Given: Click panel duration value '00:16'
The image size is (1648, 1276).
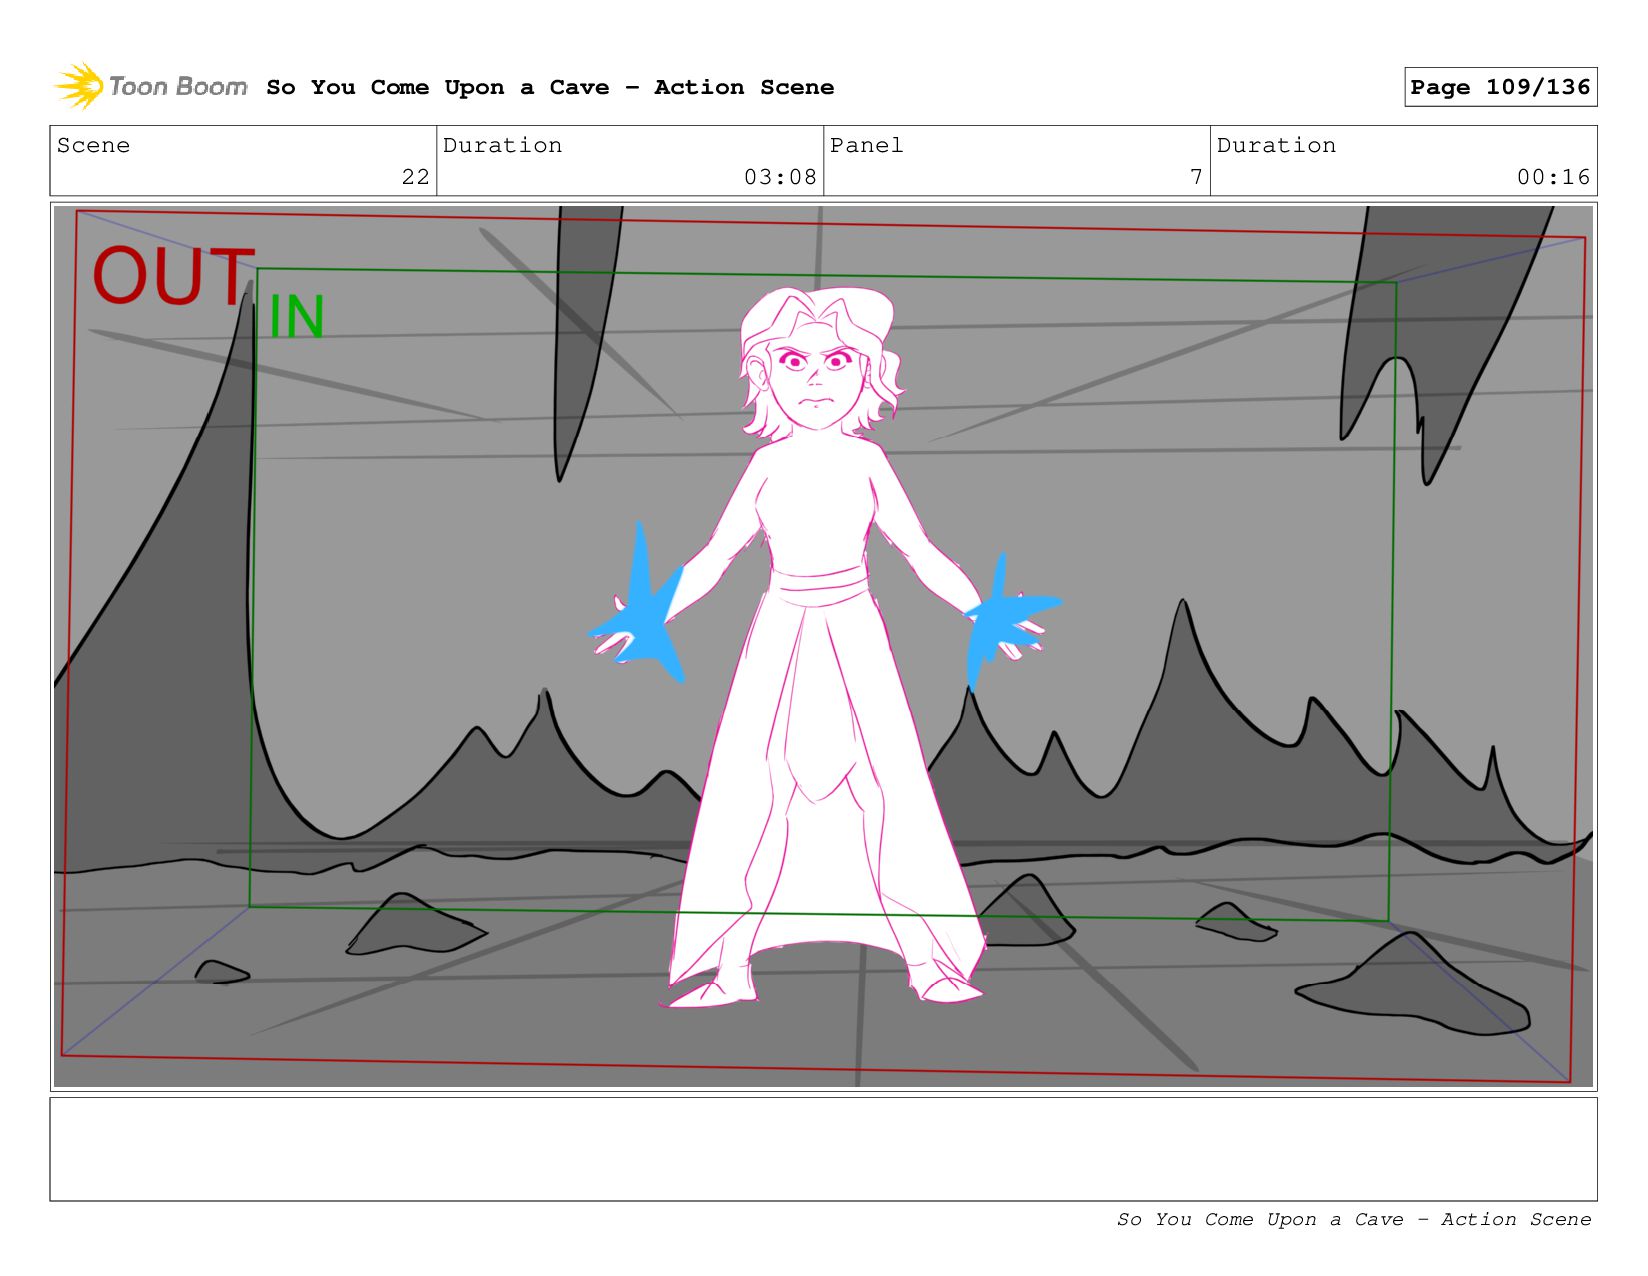Looking at the screenshot, I should [x=1553, y=177].
